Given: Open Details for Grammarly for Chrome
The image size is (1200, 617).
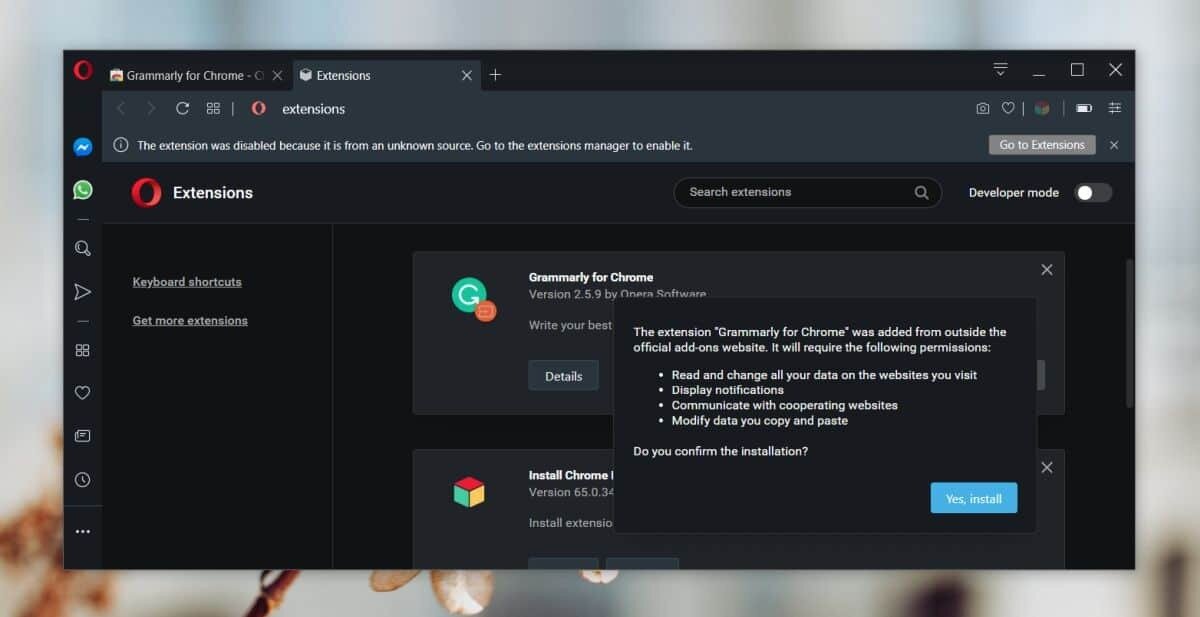Looking at the screenshot, I should [x=564, y=376].
